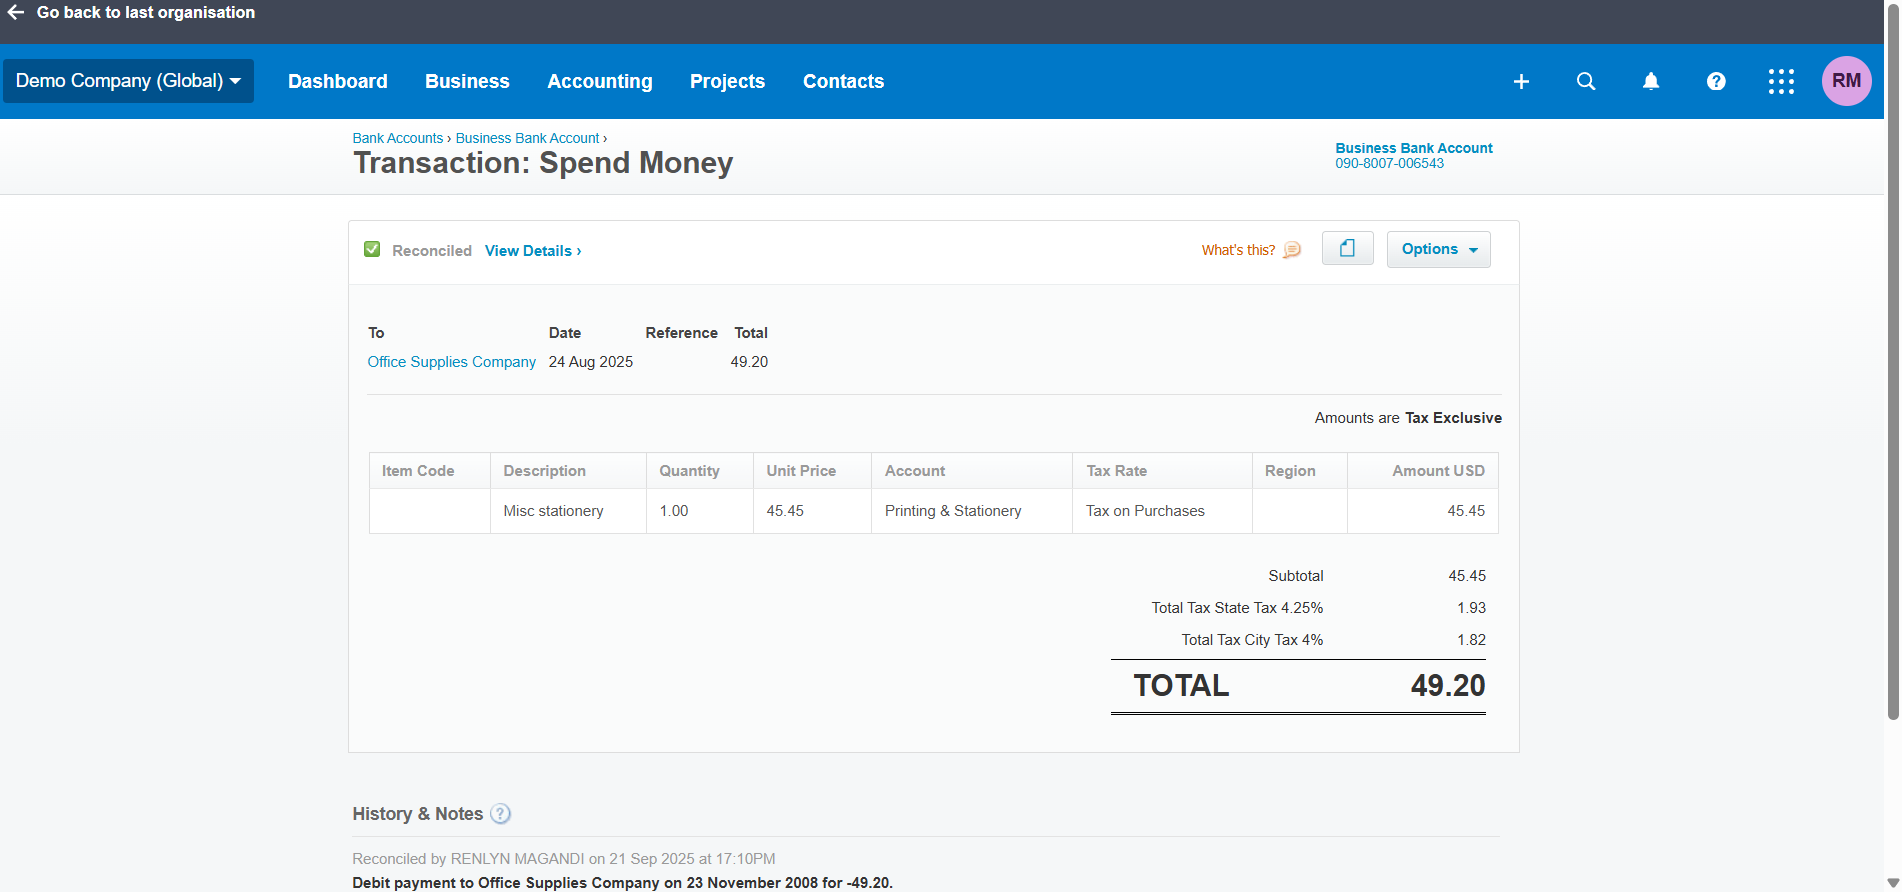1902x892 pixels.
Task: Click the green Reconciled checkbox
Action: pos(372,249)
